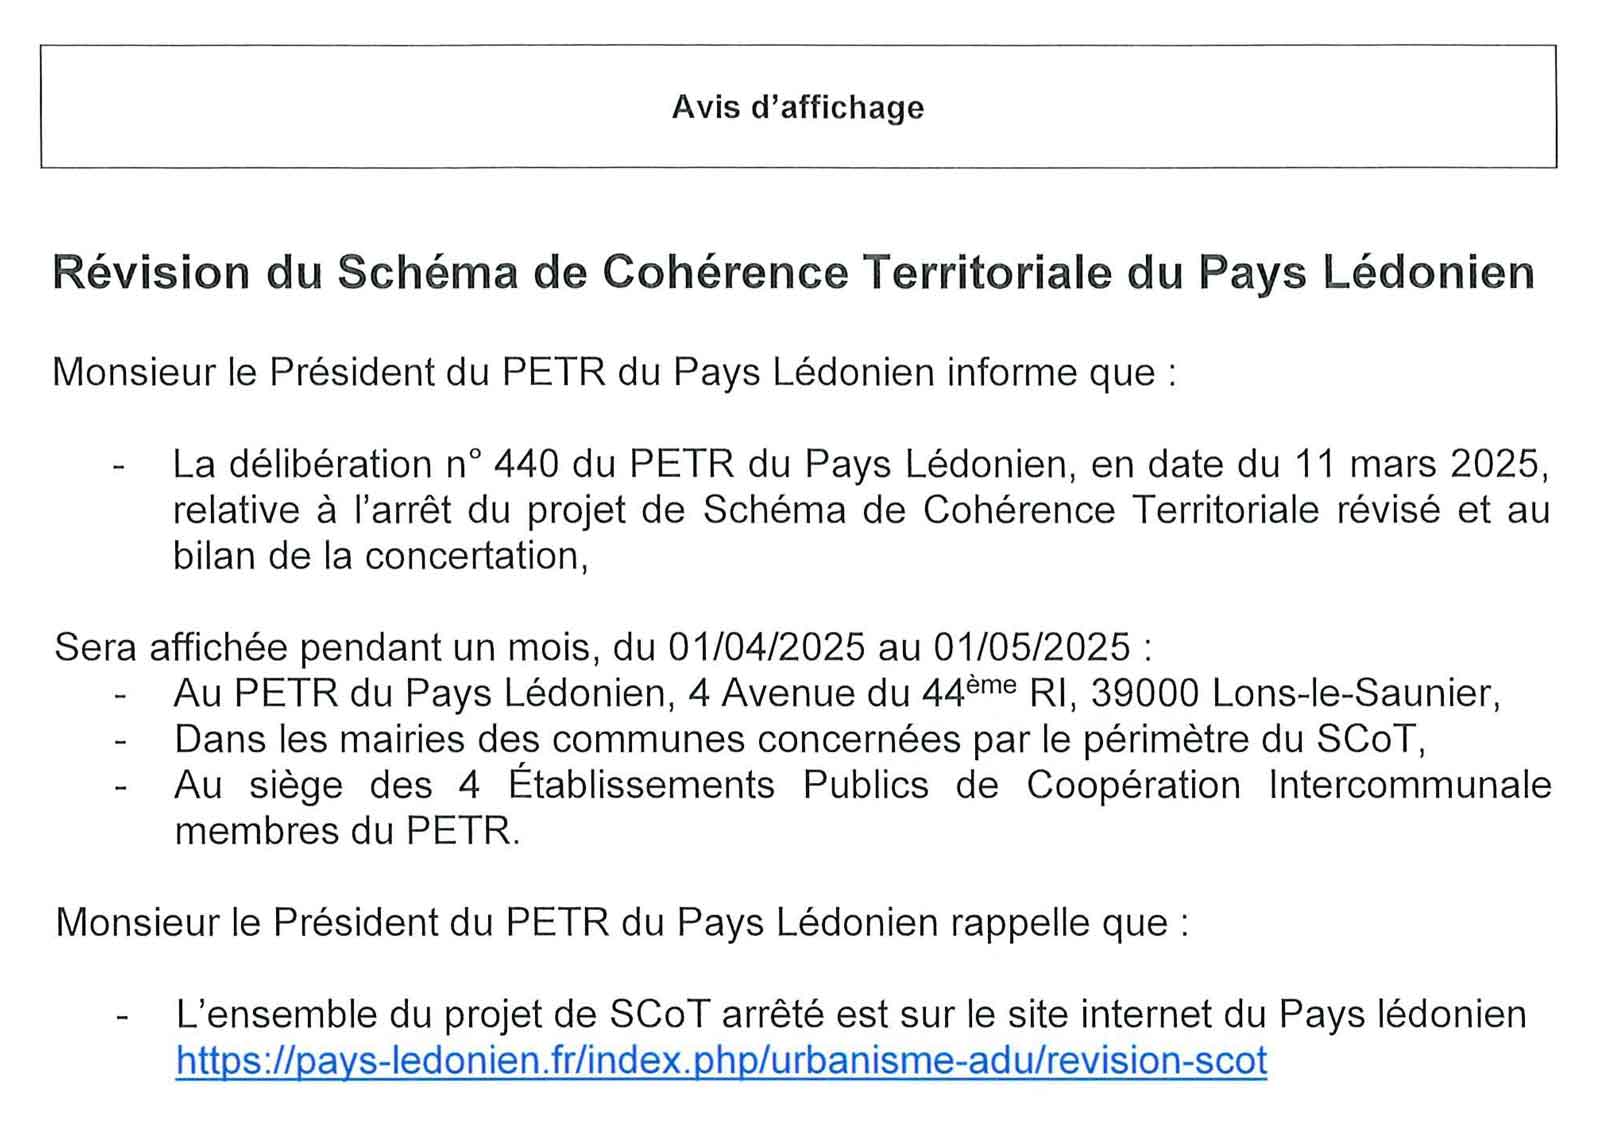Click the line ending "rappelle que :"
The height and width of the screenshot is (1146, 1600).
621,922
